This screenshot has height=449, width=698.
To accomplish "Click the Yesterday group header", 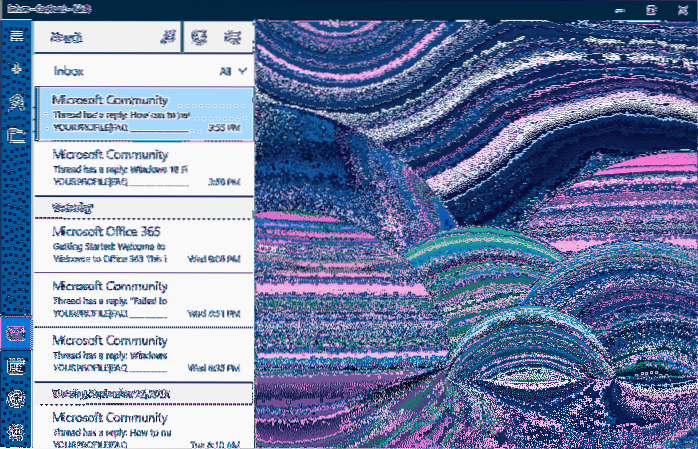I will point(144,207).
